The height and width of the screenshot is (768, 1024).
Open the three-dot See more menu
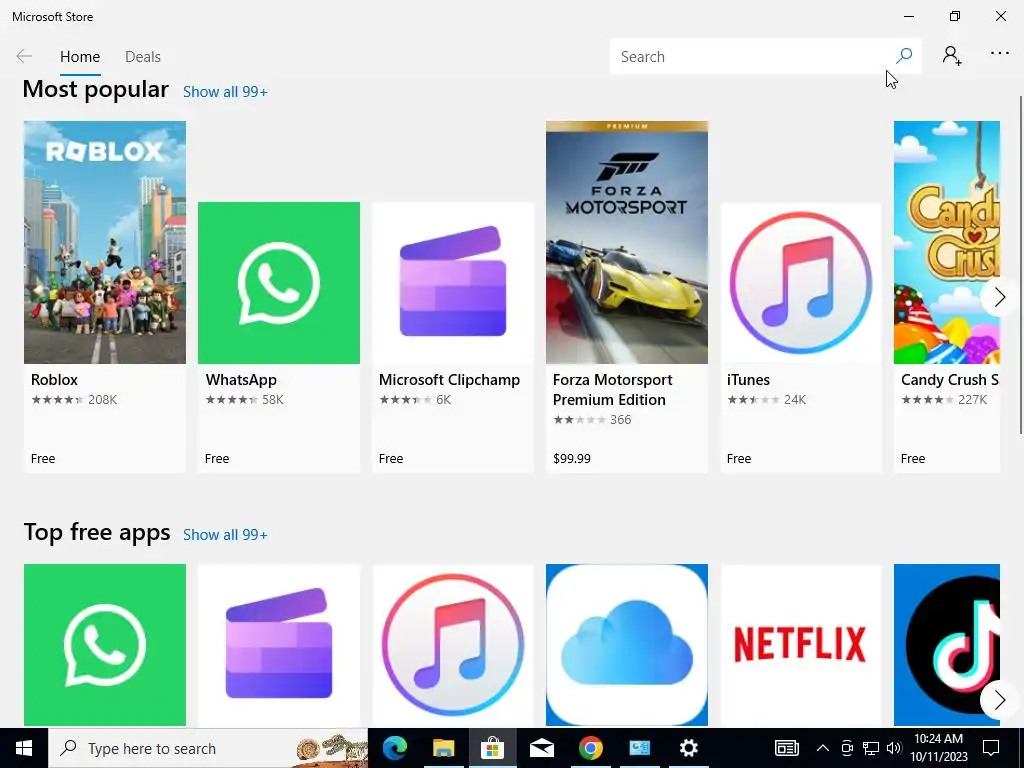click(x=999, y=54)
